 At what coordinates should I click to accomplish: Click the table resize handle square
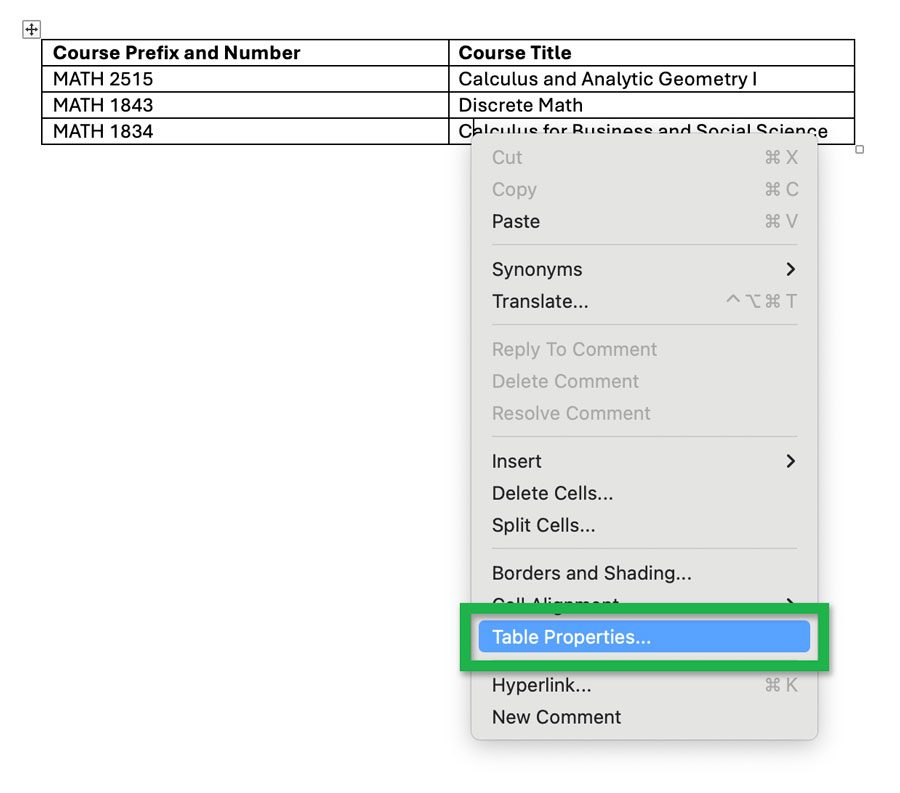(859, 147)
